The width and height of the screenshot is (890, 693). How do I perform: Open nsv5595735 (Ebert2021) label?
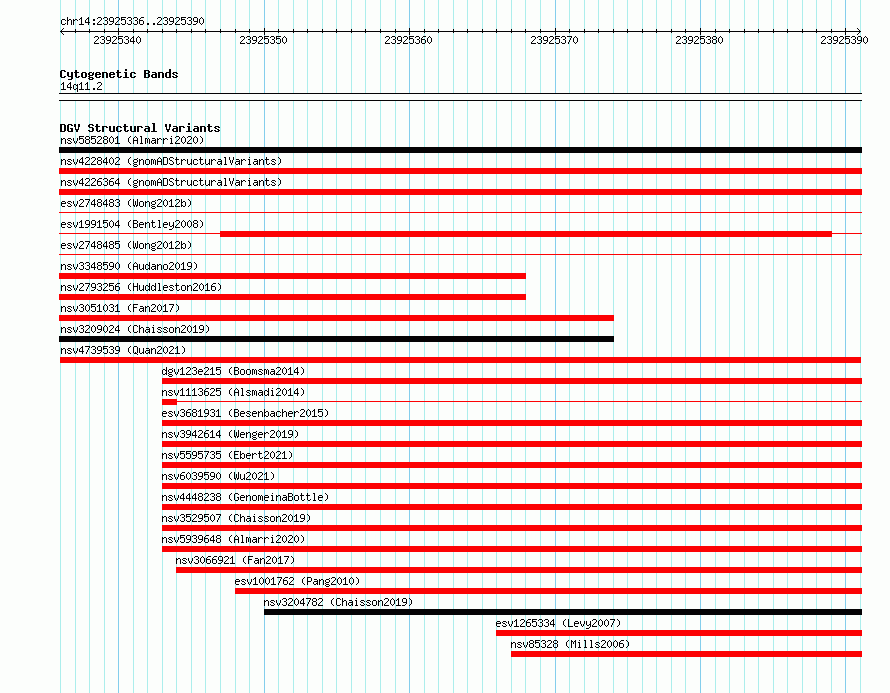pos(227,455)
